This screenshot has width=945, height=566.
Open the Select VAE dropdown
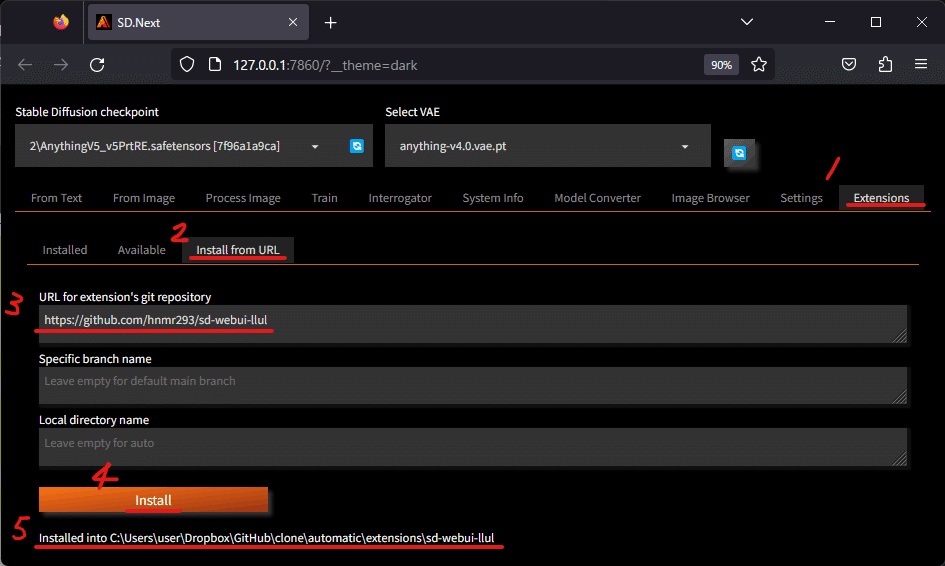tap(548, 146)
